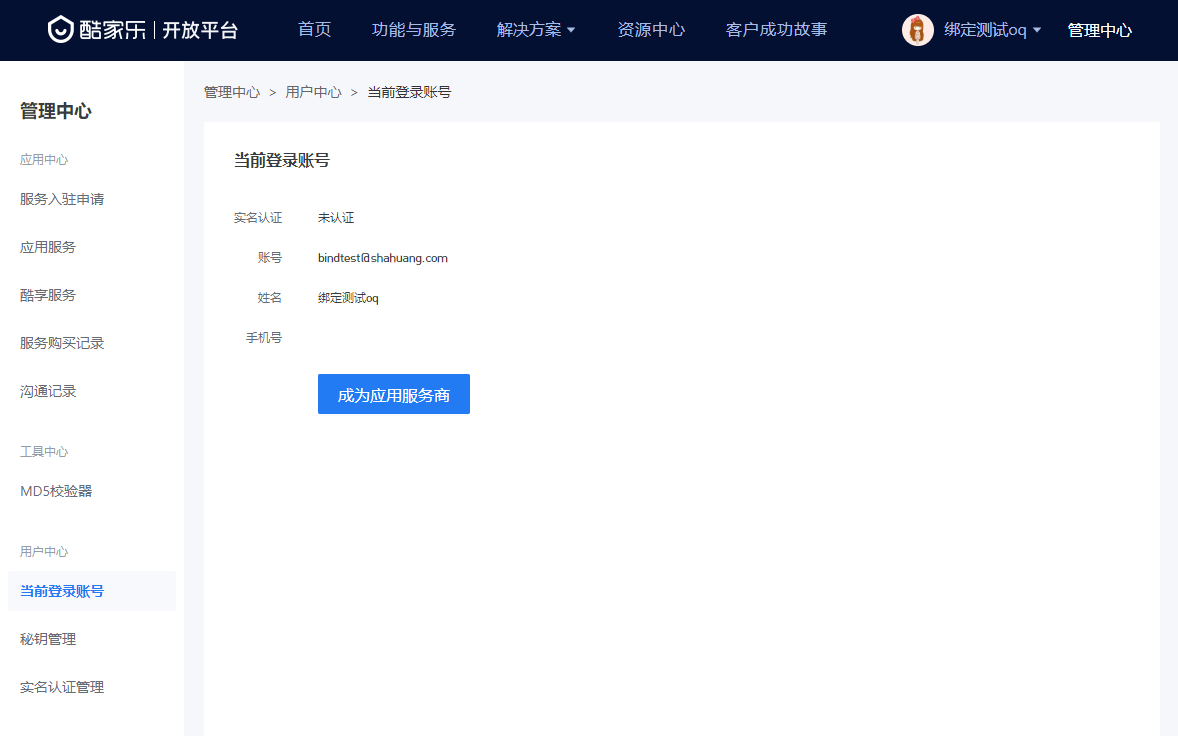Image resolution: width=1178 pixels, height=736 pixels.
Task: Open 服务购买记录 in the sidebar
Action: [x=62, y=343]
